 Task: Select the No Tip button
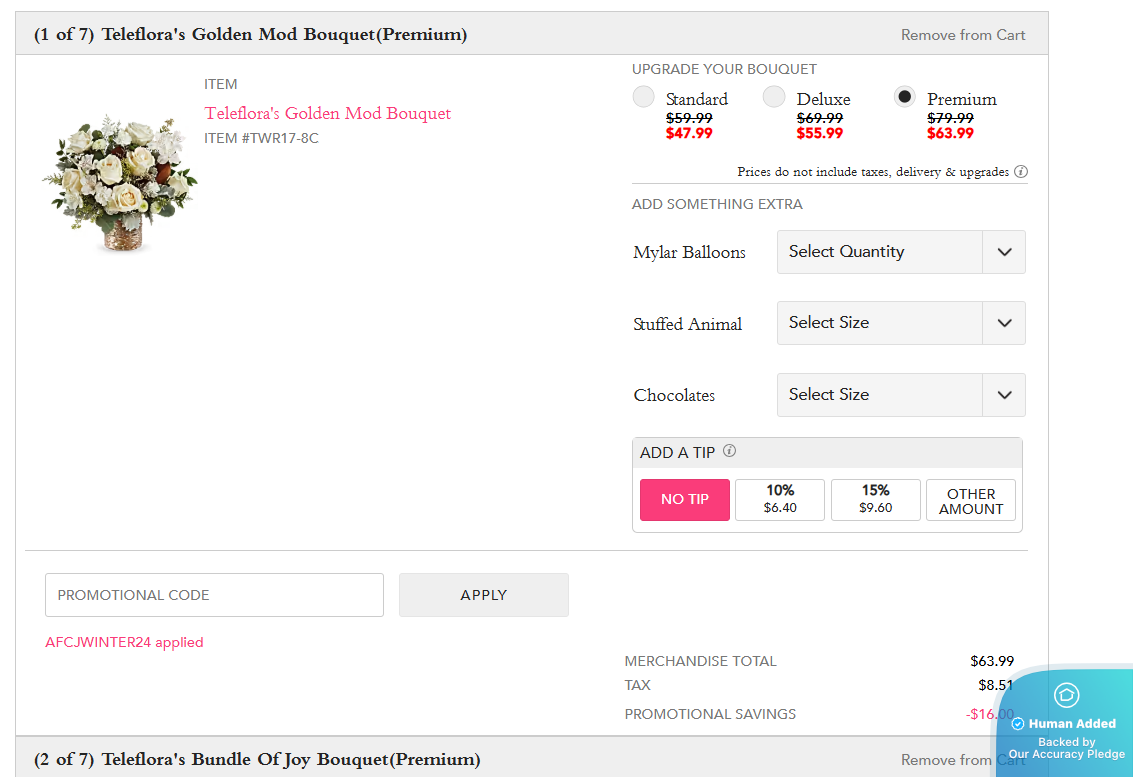click(685, 499)
